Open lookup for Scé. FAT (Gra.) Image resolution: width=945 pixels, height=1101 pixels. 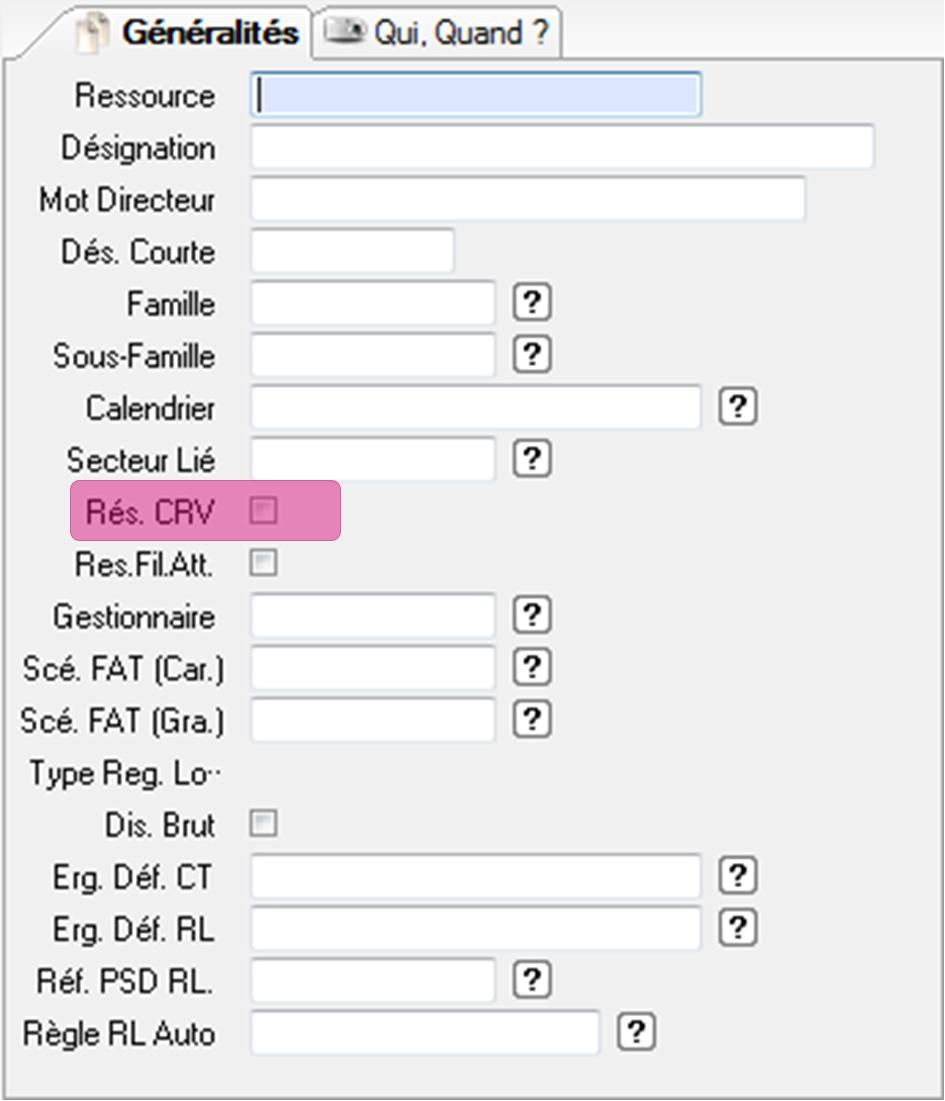[x=532, y=719]
